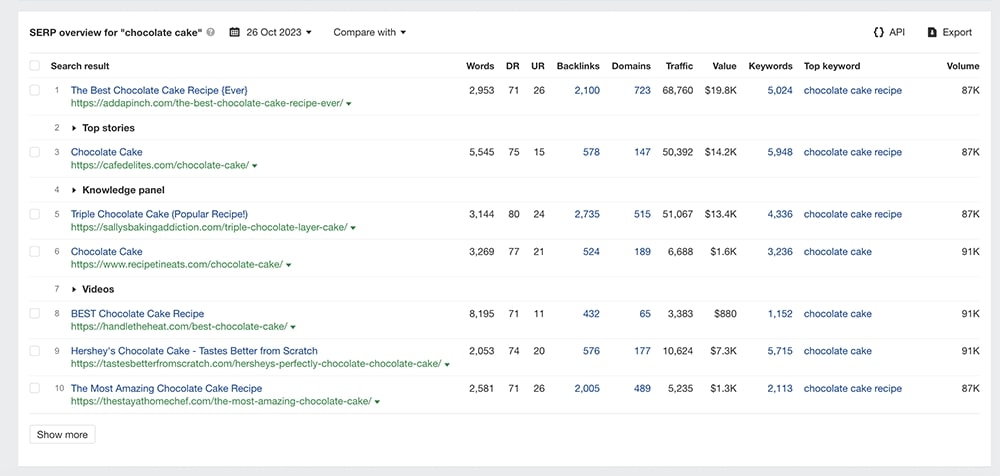Open the Compare with dropdown
Viewport: 1000px width, 476px height.
[x=369, y=32]
